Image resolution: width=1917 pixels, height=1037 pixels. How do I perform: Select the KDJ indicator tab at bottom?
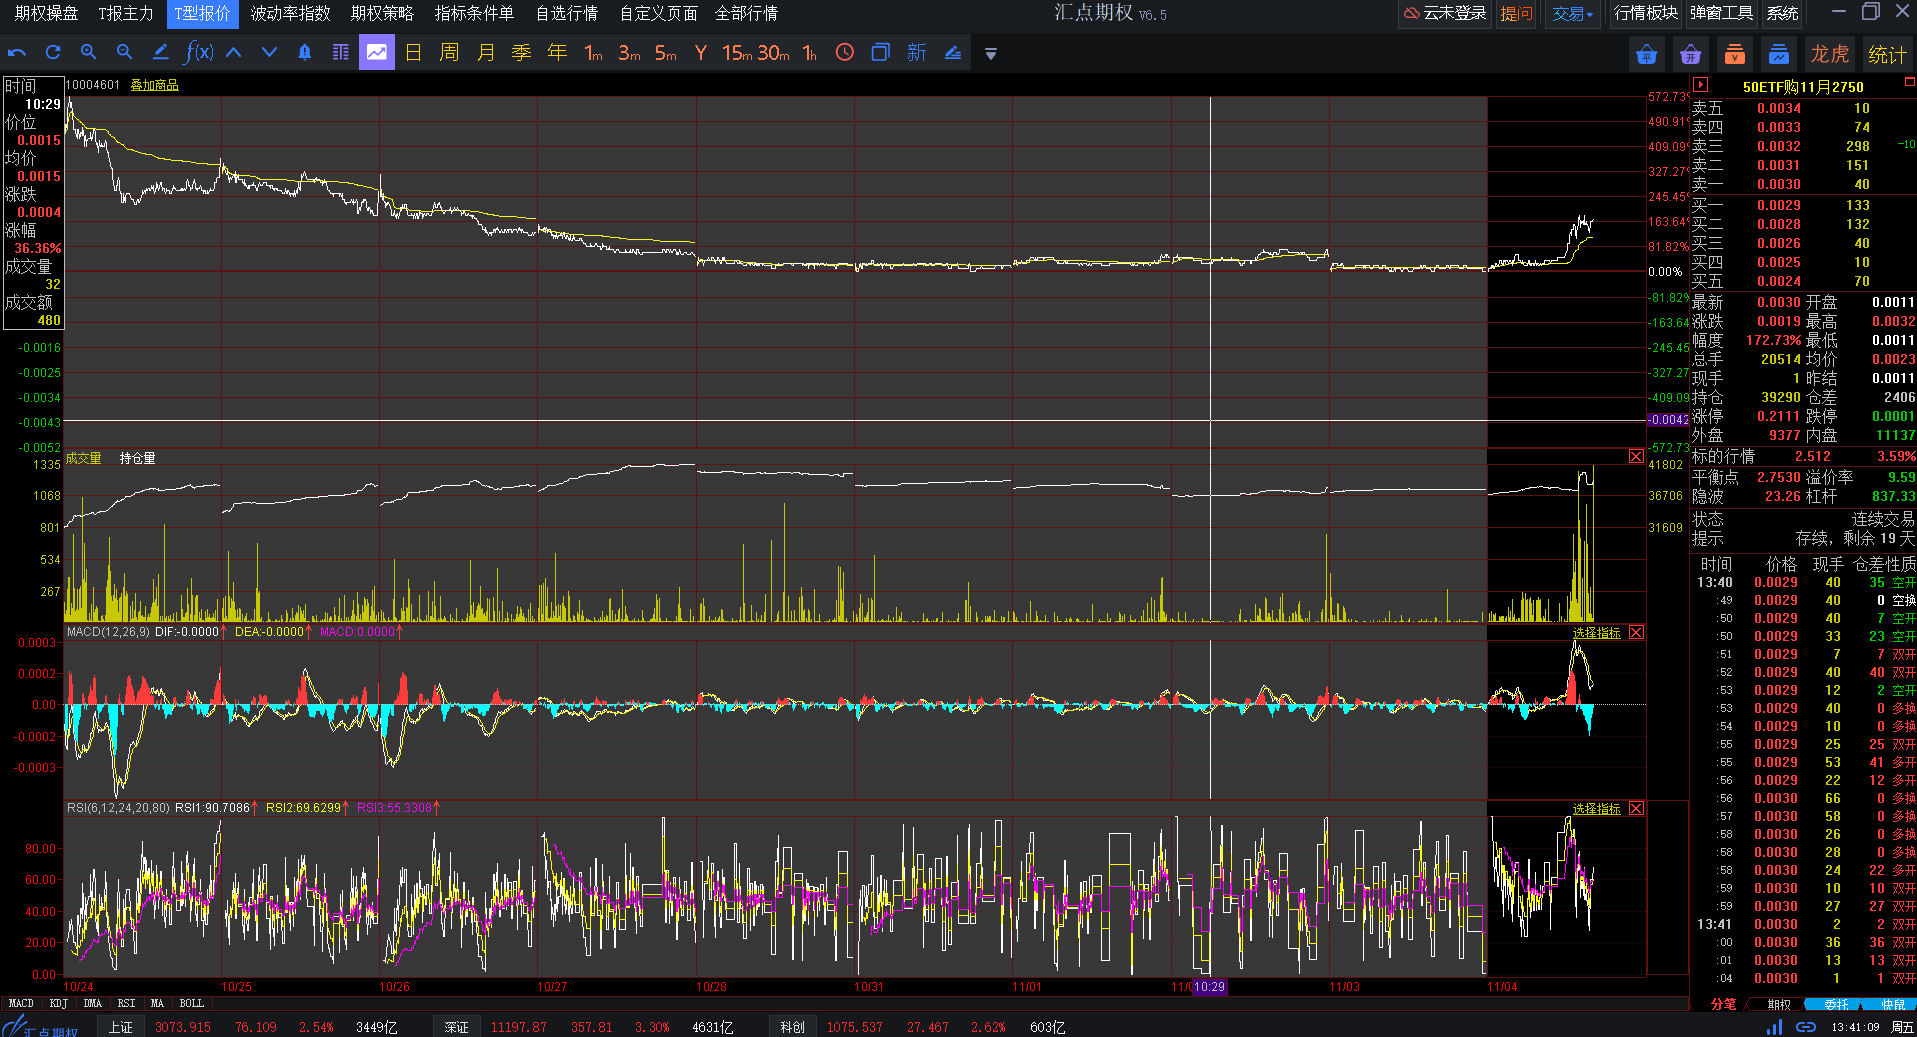pyautogui.click(x=59, y=1003)
